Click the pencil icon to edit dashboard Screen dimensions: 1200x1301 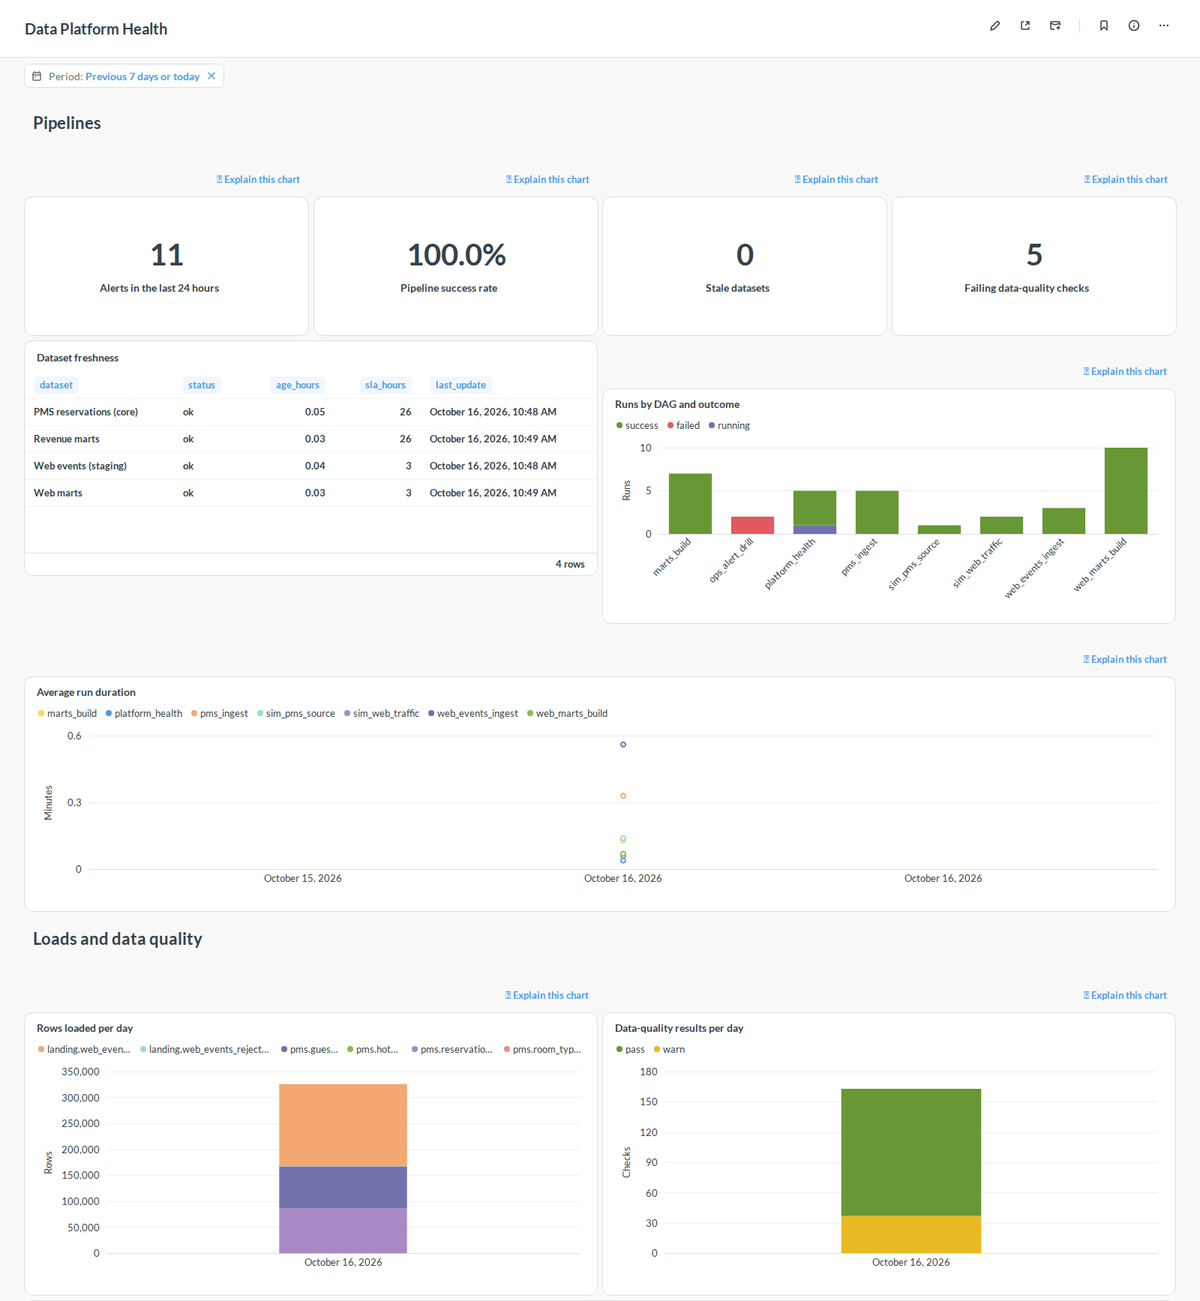coord(995,26)
